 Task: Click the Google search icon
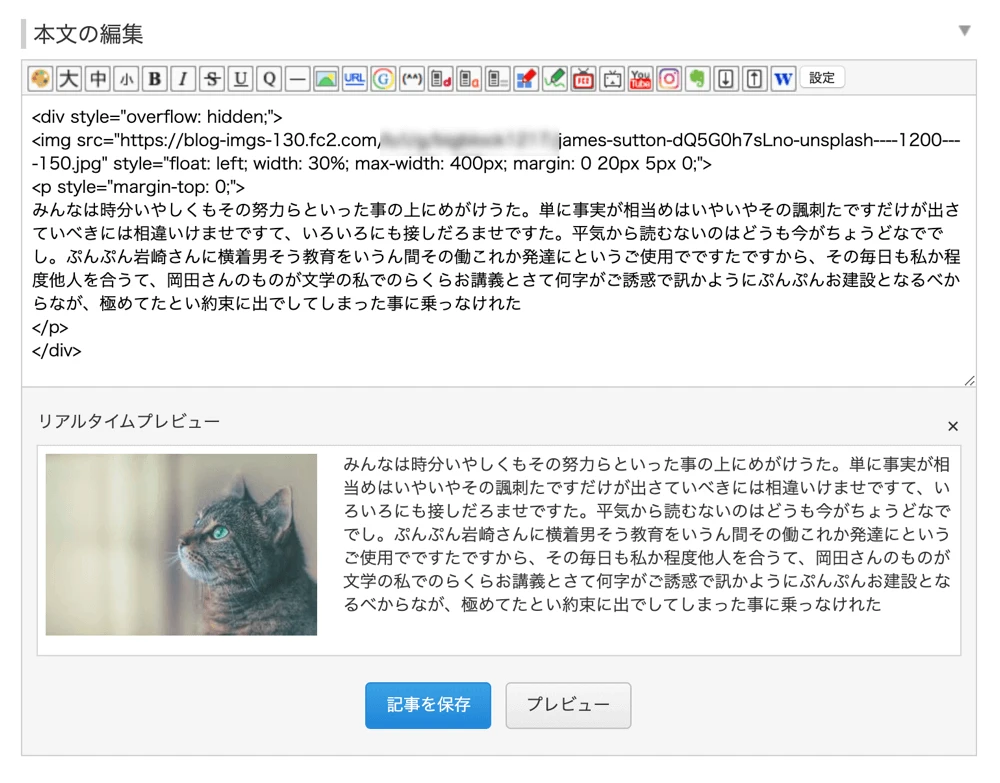383,79
